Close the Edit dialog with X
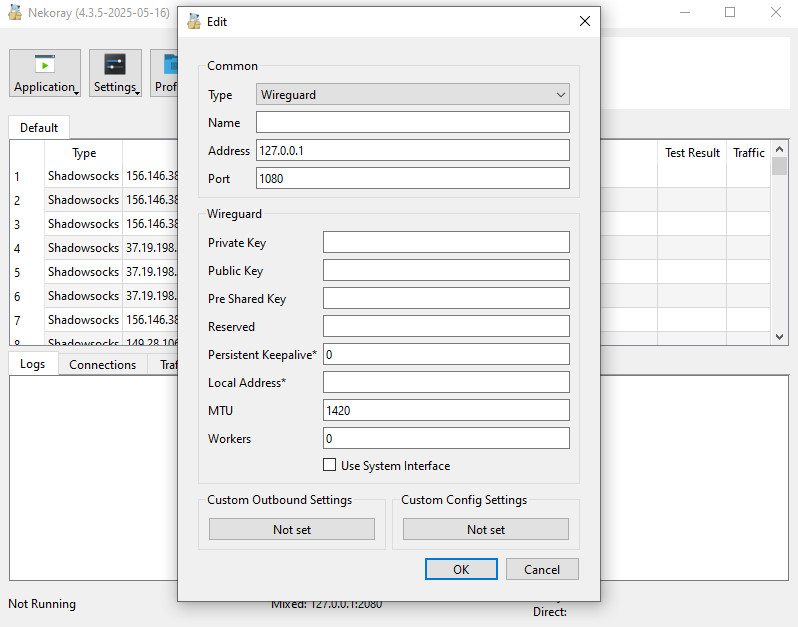Screen dimensions: 798x627 click(584, 21)
